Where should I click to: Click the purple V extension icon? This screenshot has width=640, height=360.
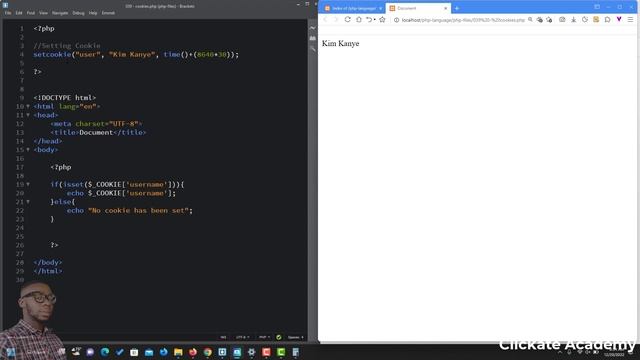(619, 20)
